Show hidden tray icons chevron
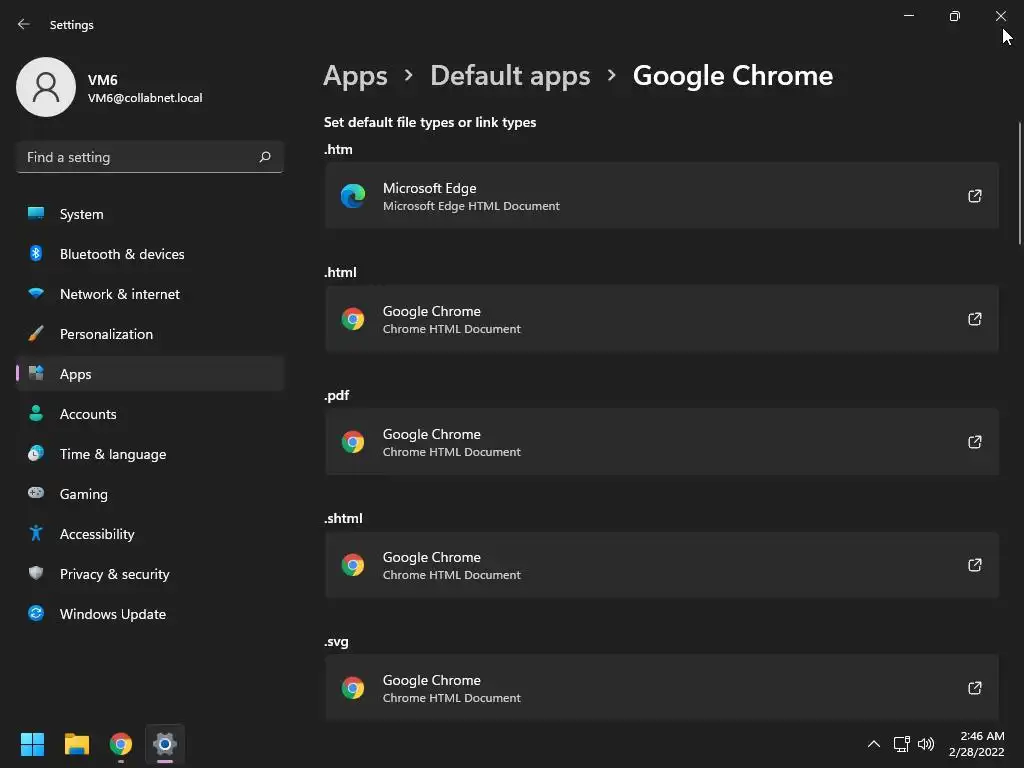 873,744
